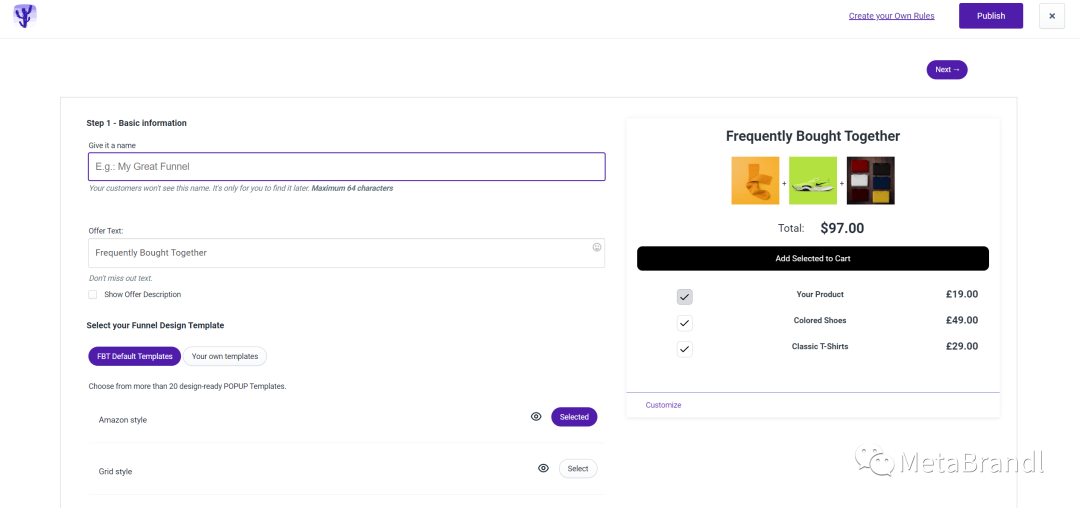1080x508 pixels.
Task: Preview the Grid style template
Action: pos(543,468)
